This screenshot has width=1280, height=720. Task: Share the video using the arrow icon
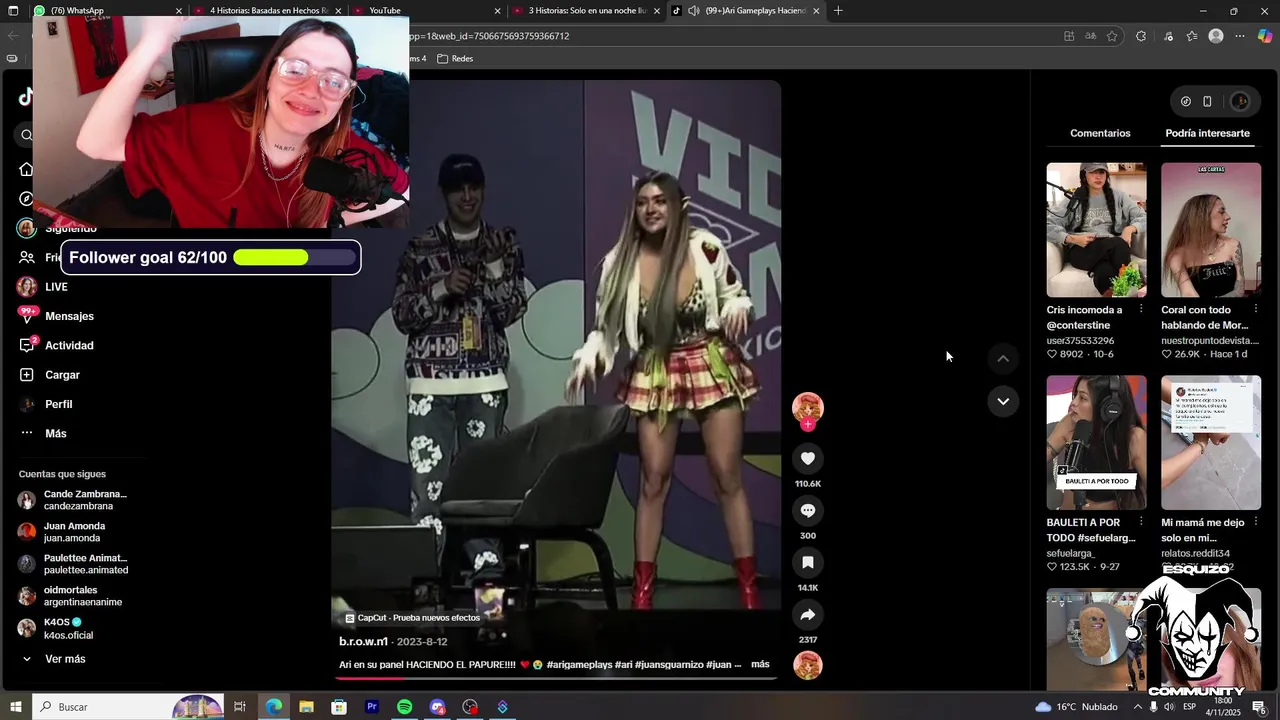pos(808,614)
